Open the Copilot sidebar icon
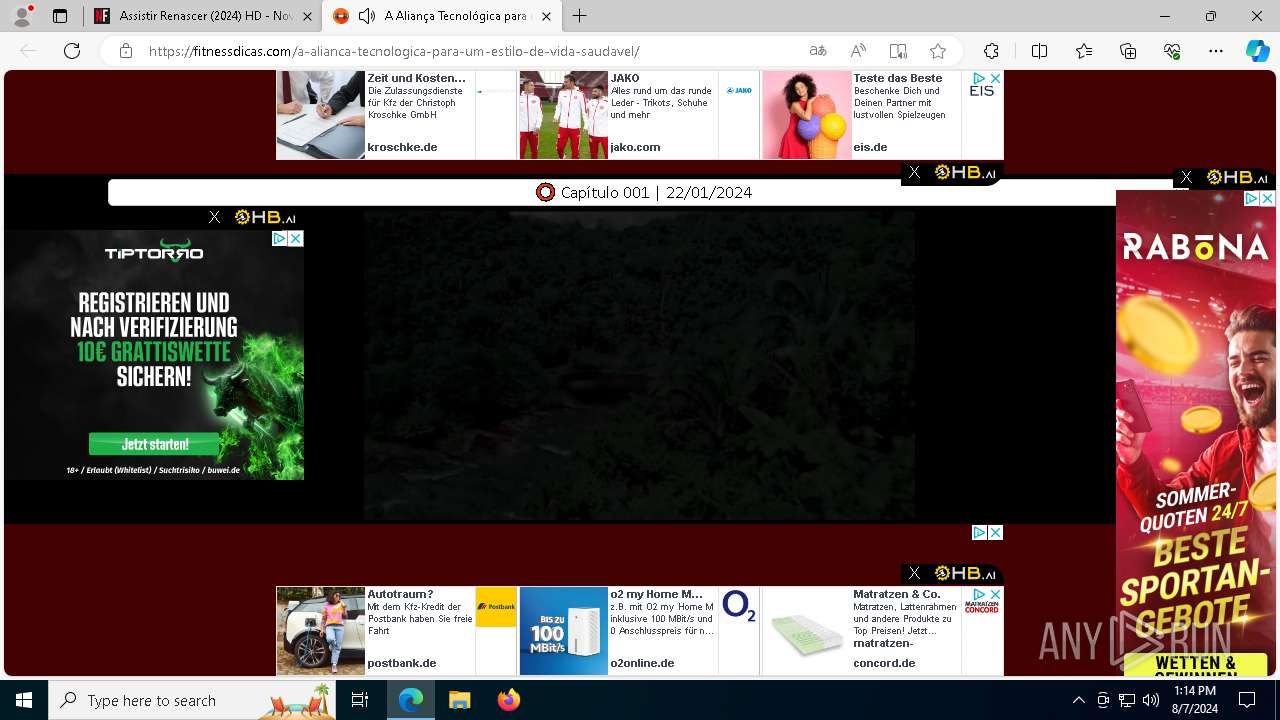 [x=1257, y=51]
